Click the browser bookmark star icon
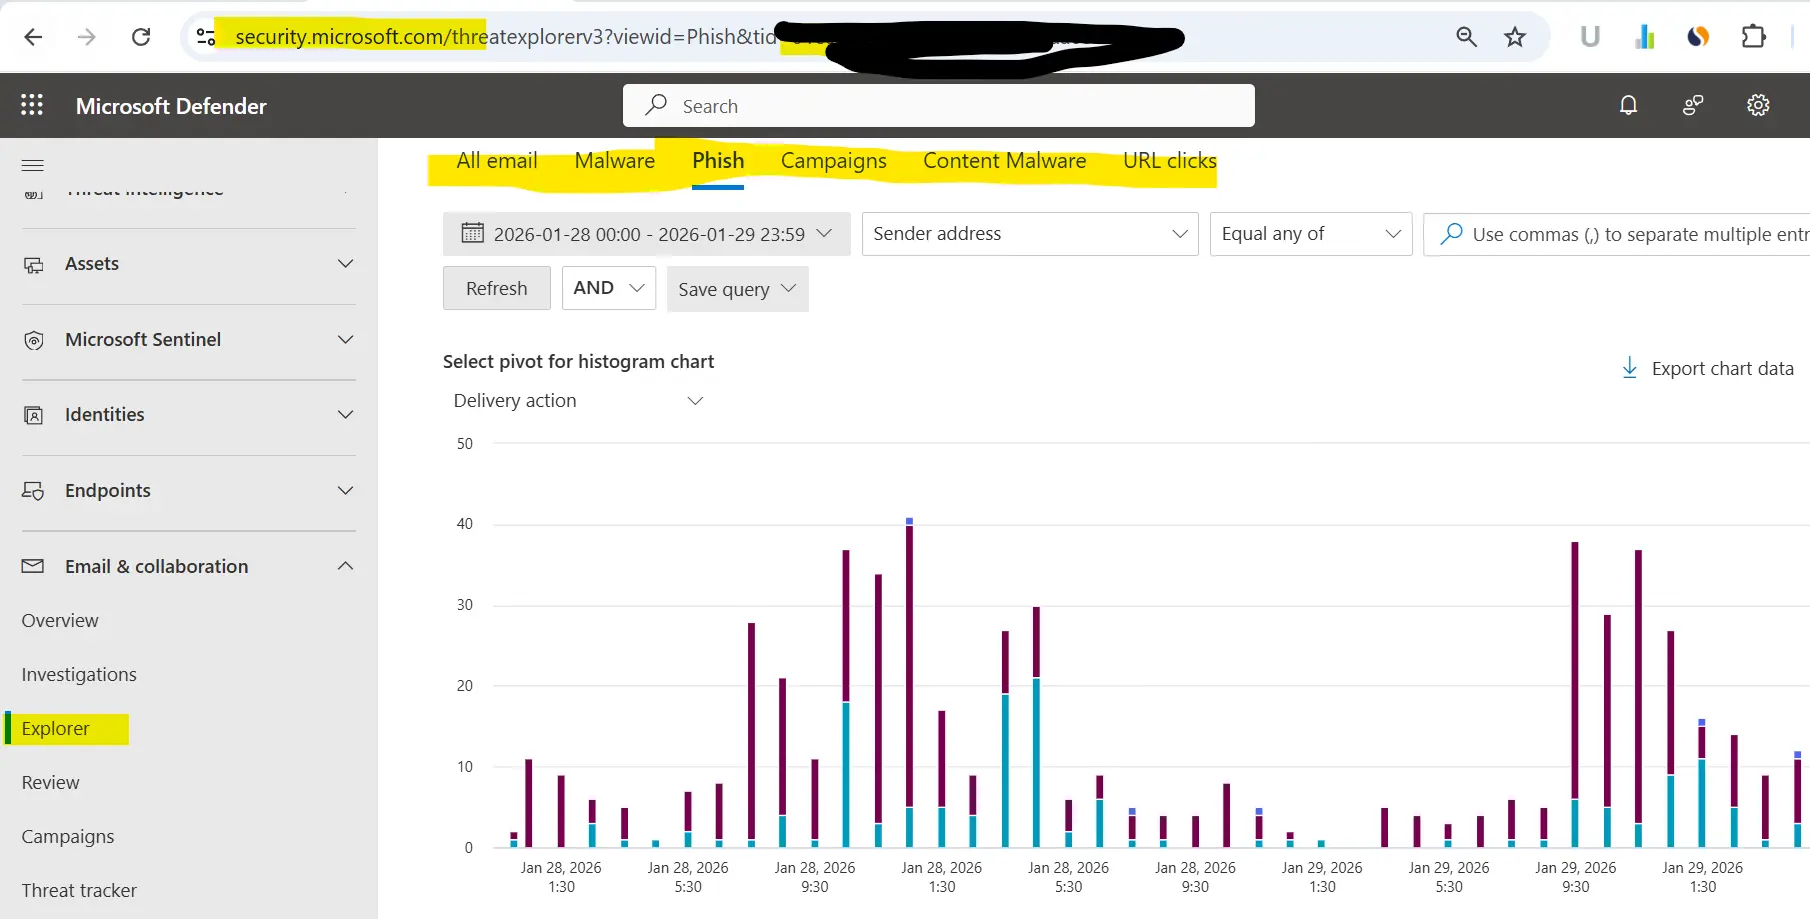 [x=1515, y=36]
